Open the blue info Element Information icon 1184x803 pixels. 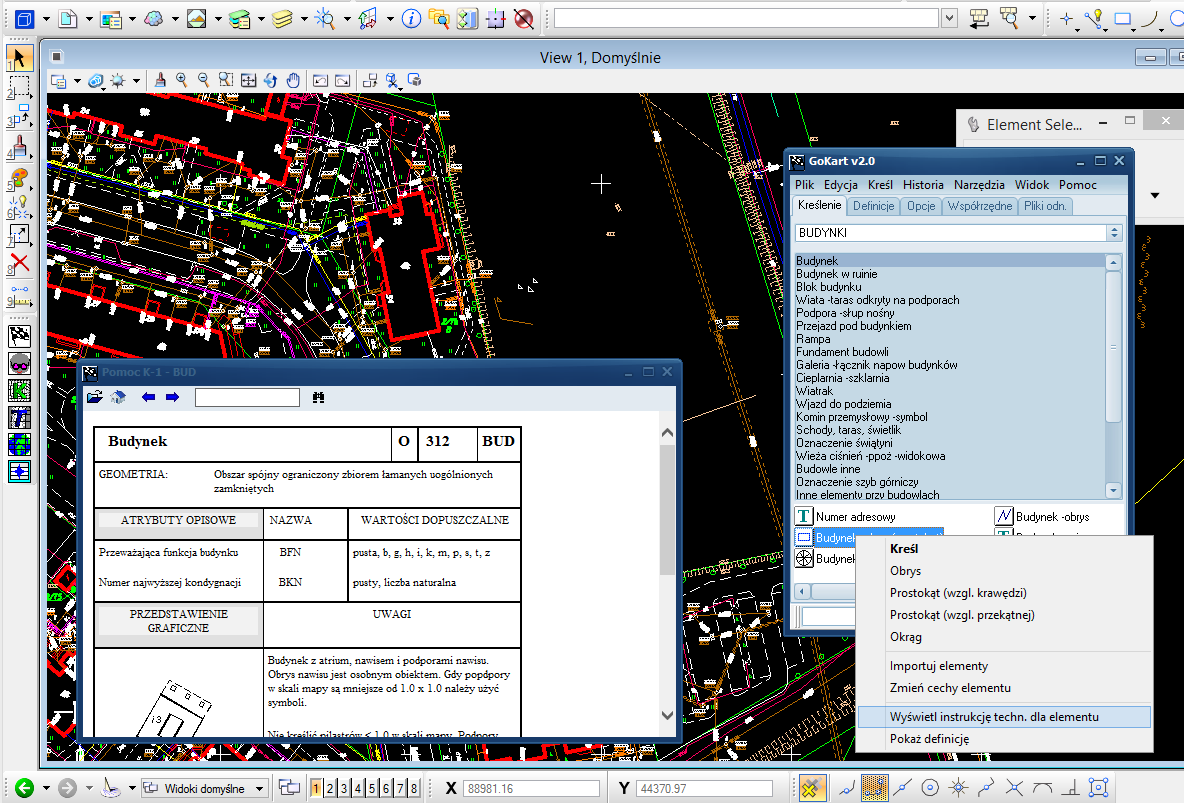[411, 18]
